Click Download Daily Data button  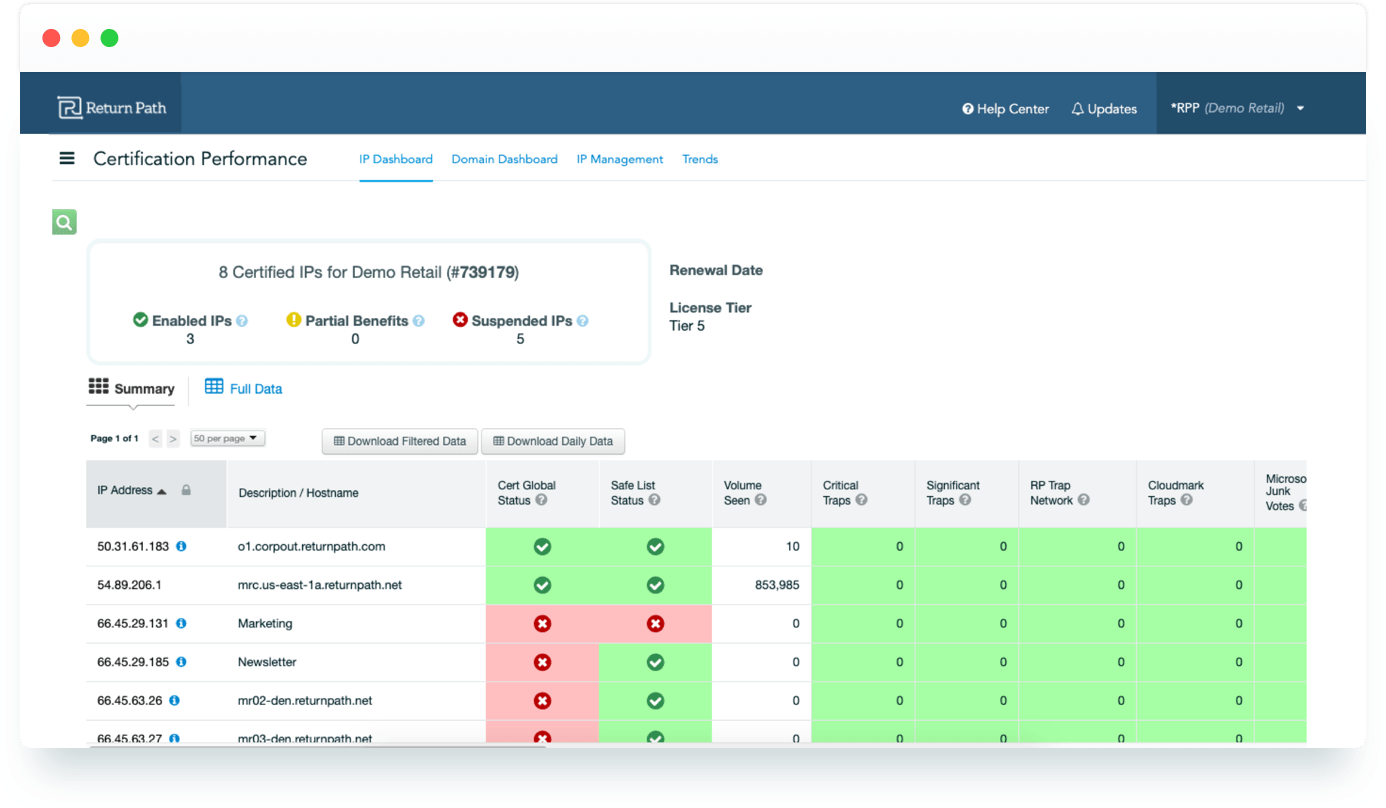[x=553, y=441]
